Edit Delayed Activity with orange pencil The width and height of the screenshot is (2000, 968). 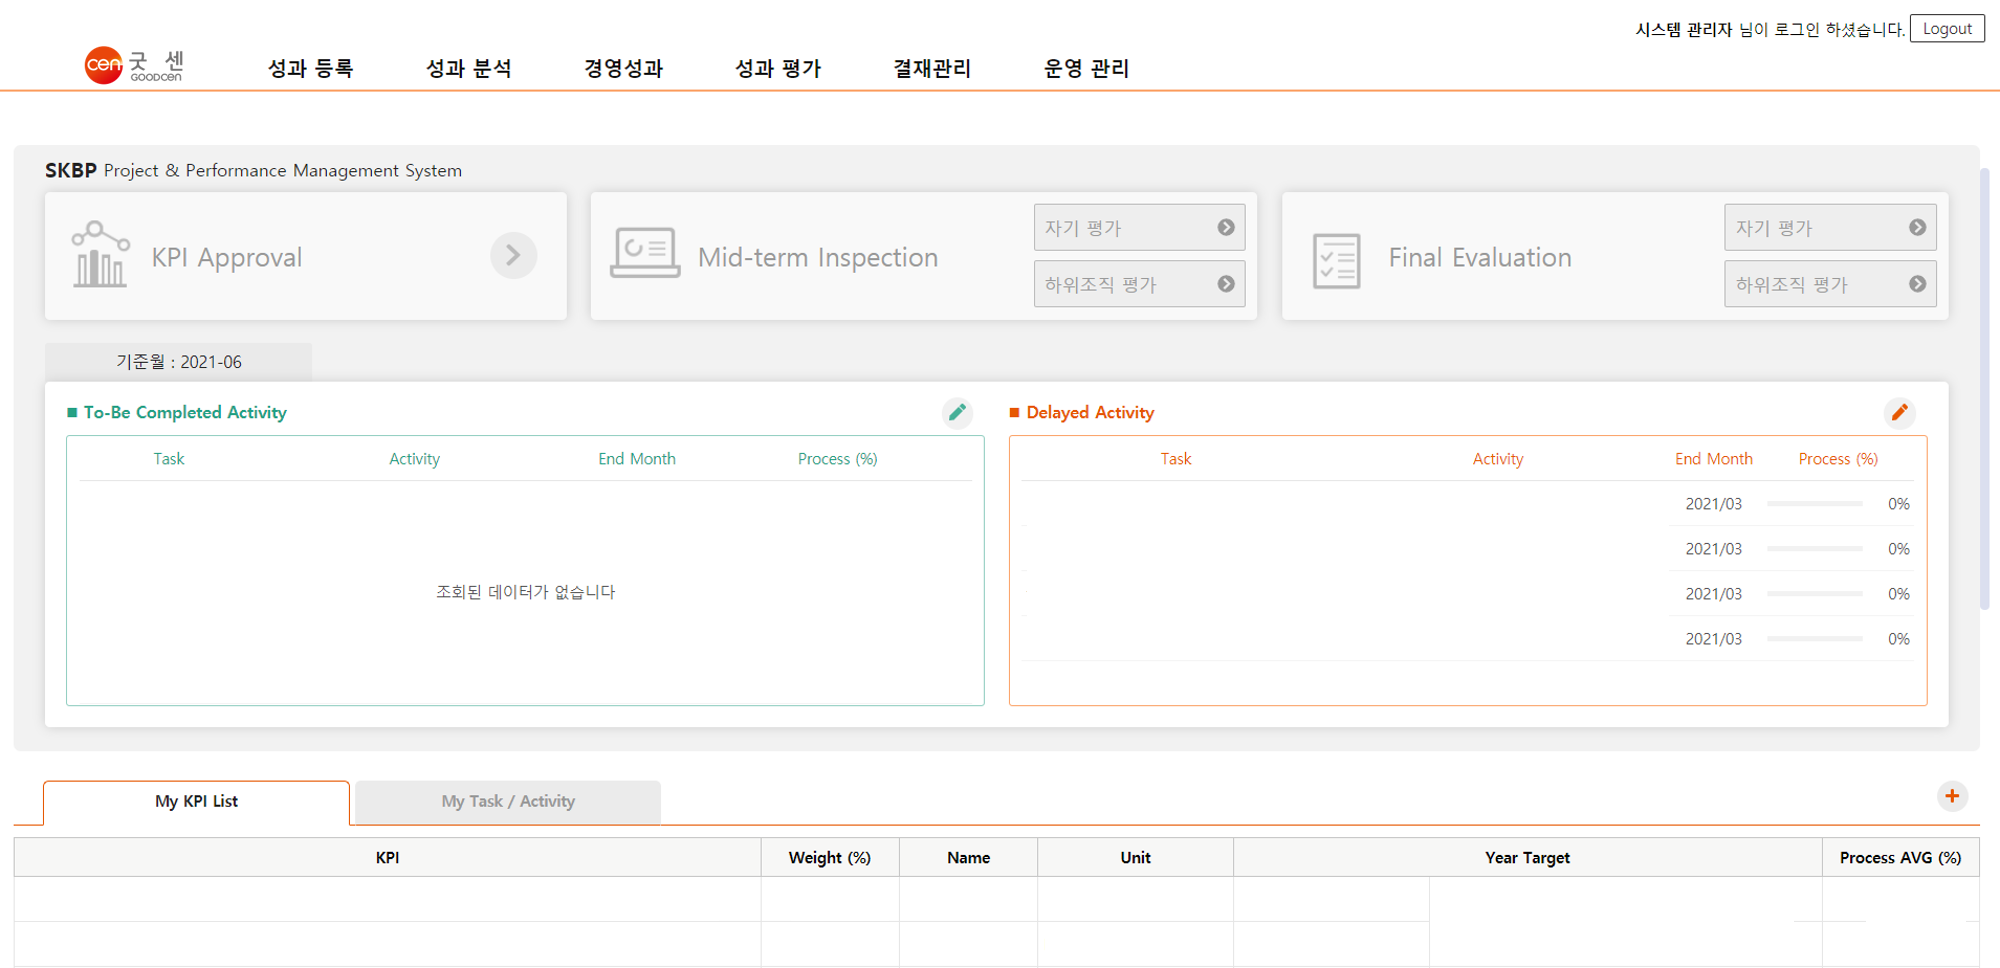[1899, 412]
